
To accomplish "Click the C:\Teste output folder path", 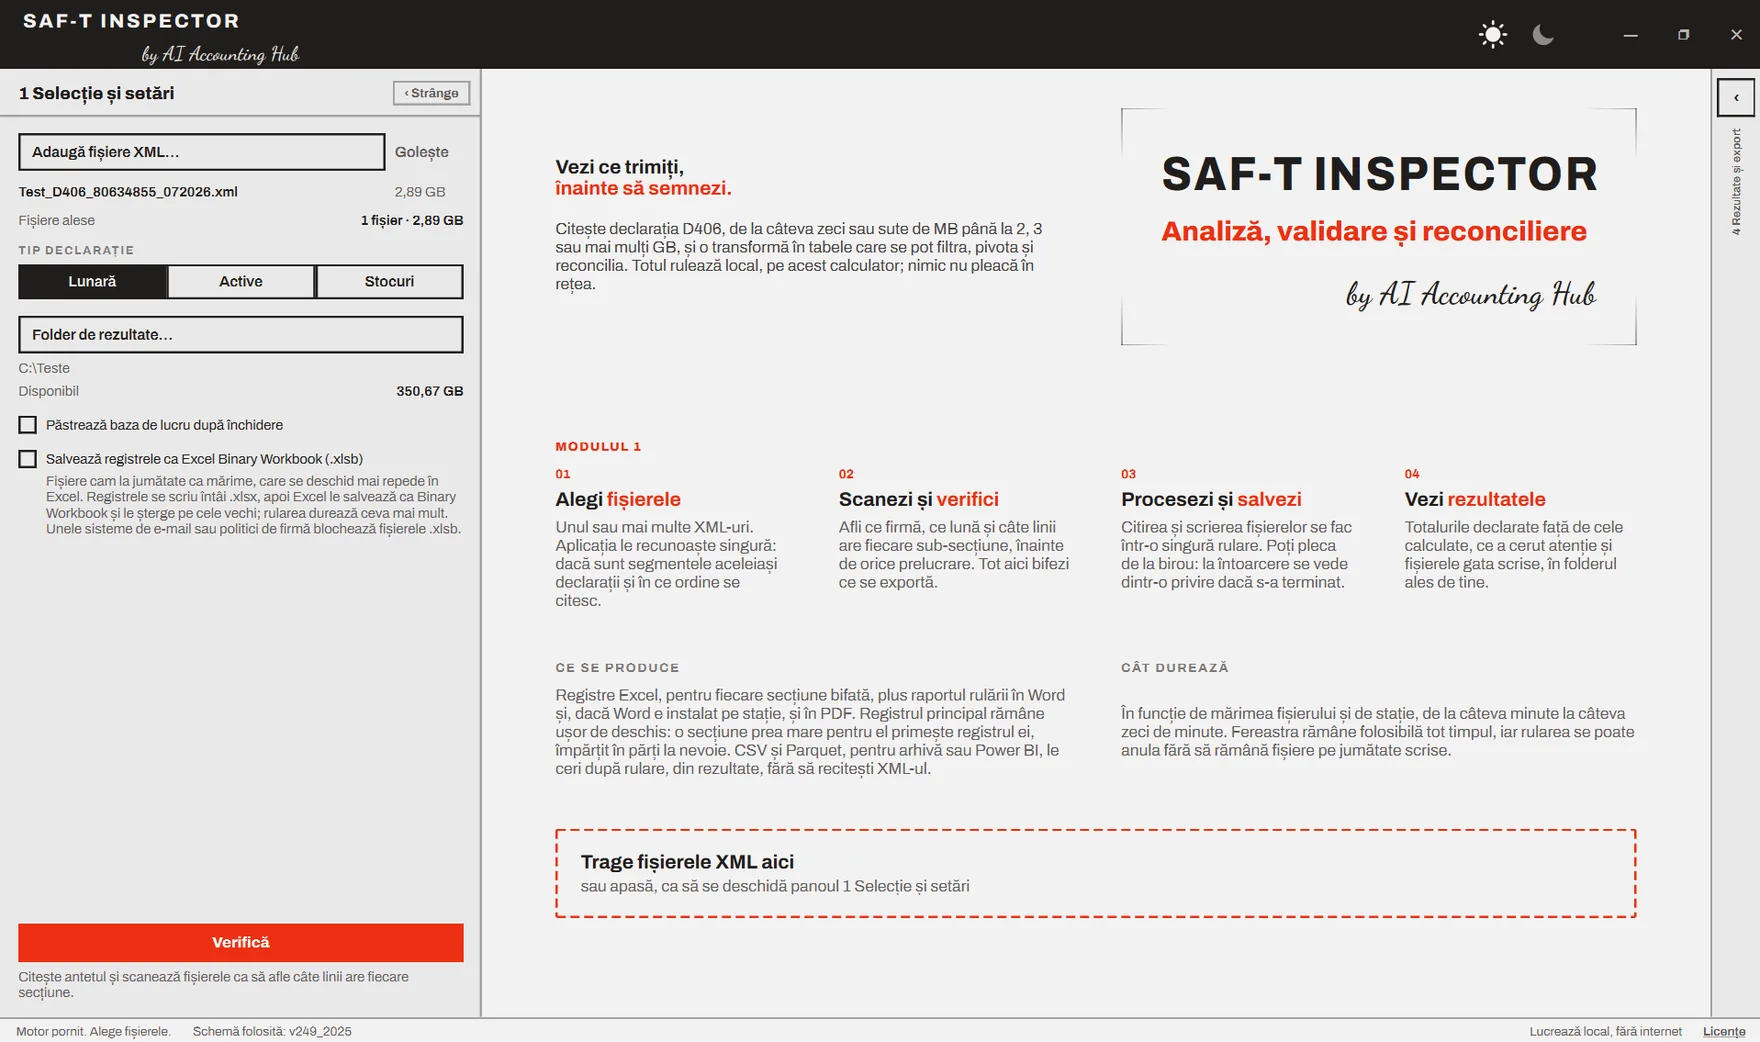I will pyautogui.click(x=44, y=368).
